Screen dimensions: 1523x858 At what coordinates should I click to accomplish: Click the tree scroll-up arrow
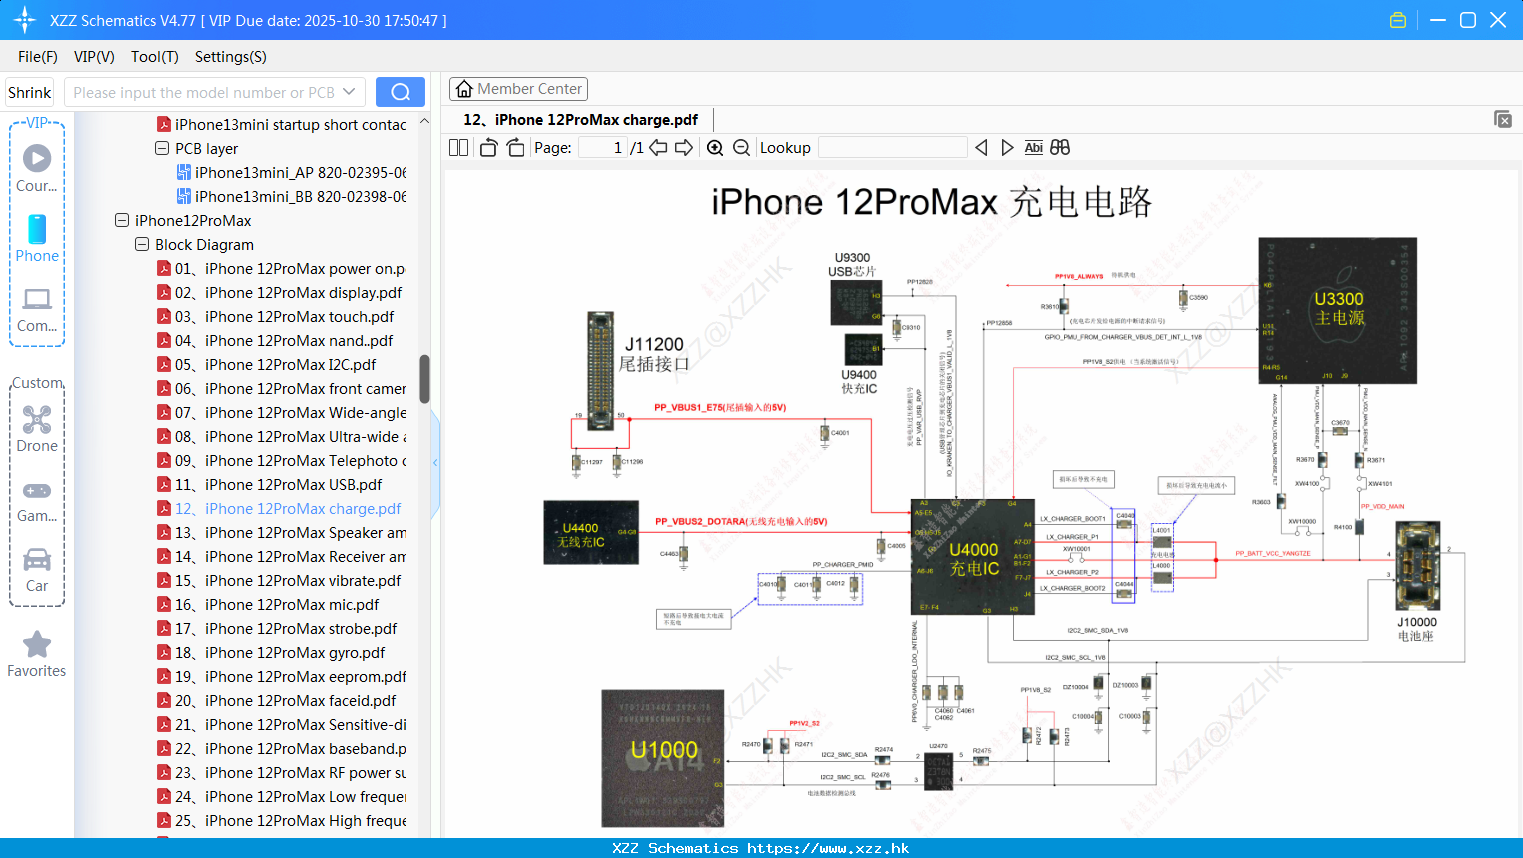(424, 121)
